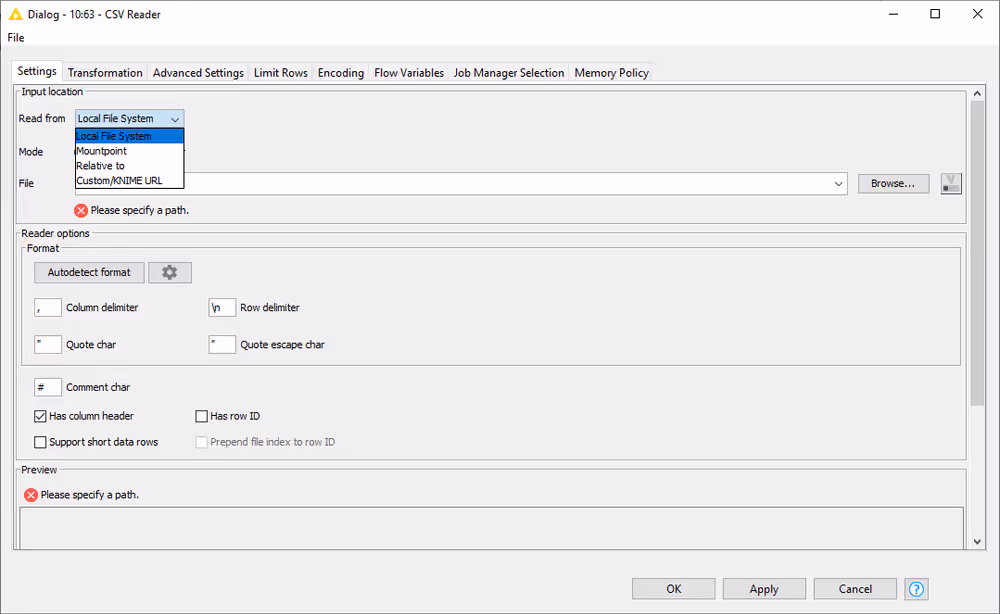Enable the Has row ID option

pos(201,415)
